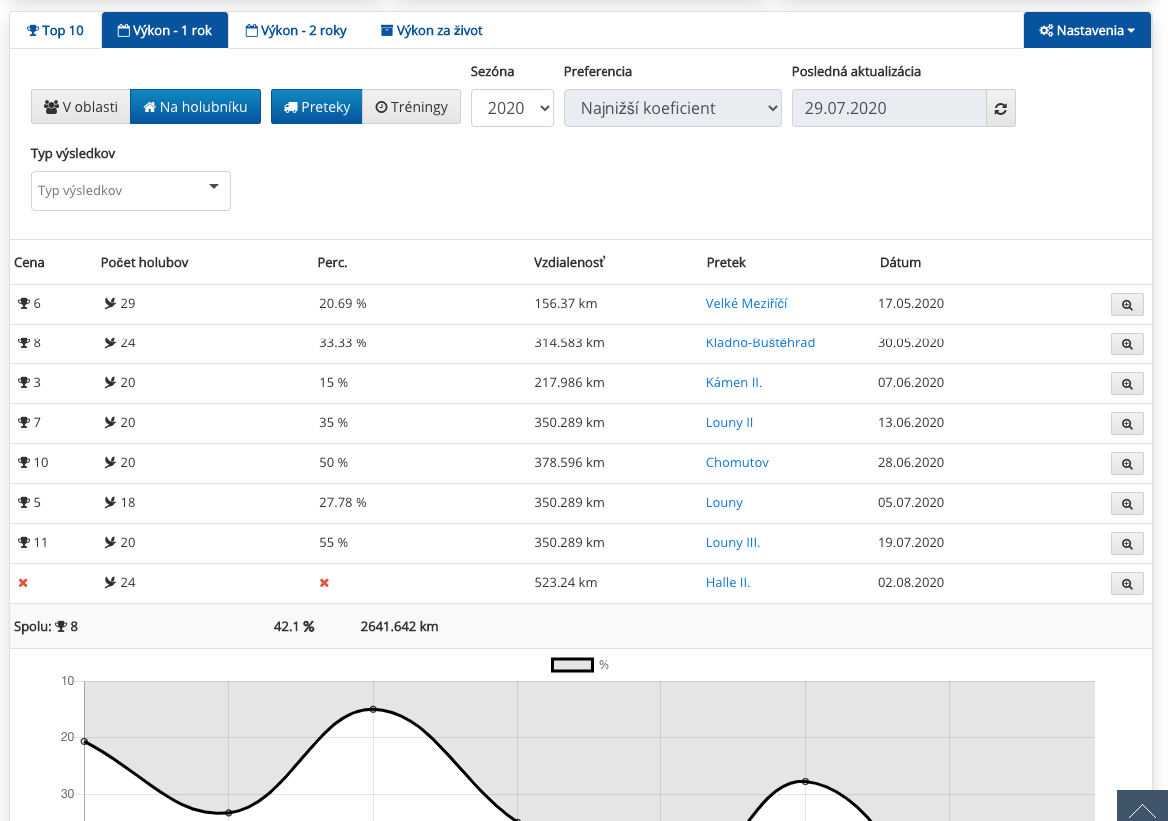Click the Pretek column header
Screen dimensions: 1168x821
click(726, 262)
